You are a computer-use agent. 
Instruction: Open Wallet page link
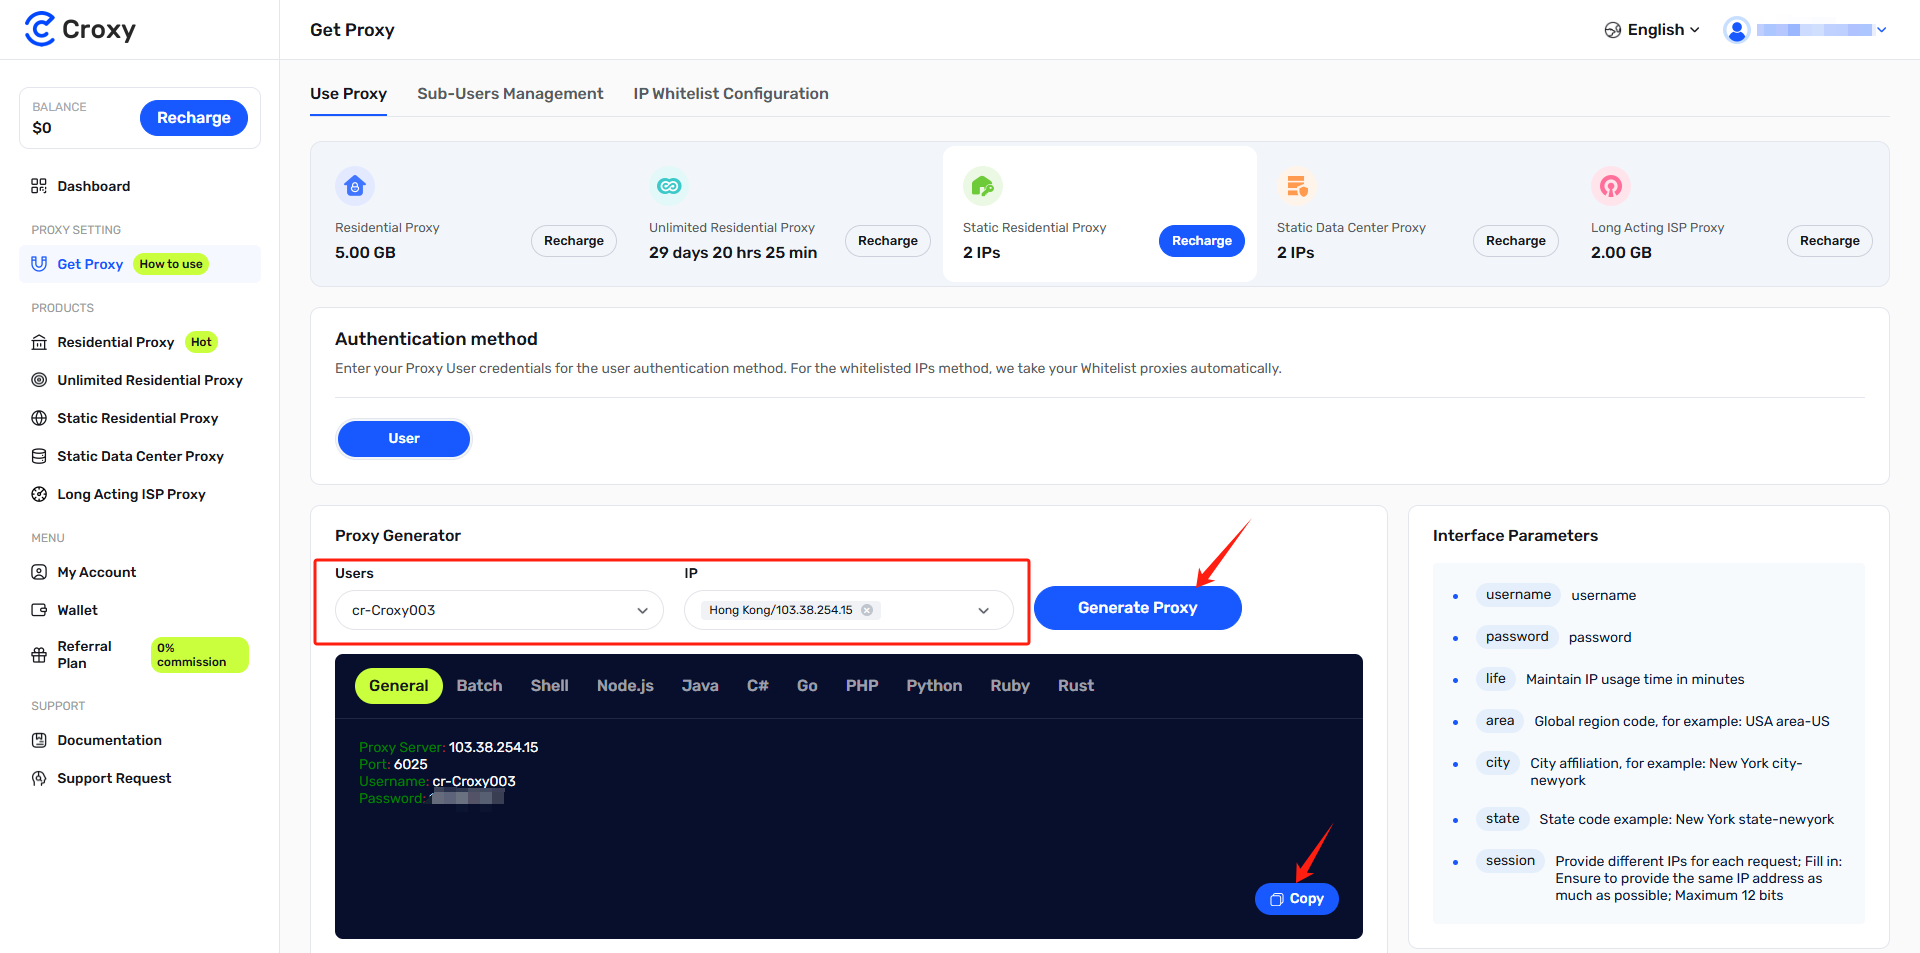click(x=77, y=610)
